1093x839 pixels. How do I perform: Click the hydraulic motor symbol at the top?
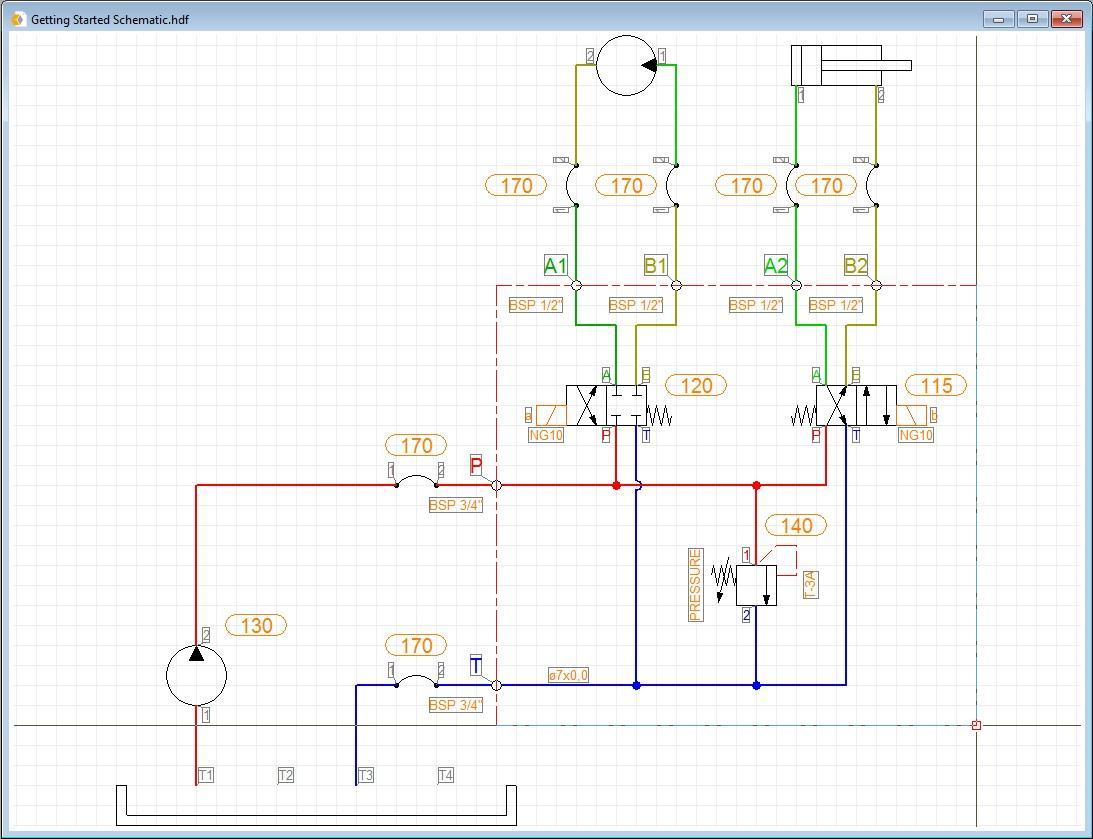[x=626, y=64]
